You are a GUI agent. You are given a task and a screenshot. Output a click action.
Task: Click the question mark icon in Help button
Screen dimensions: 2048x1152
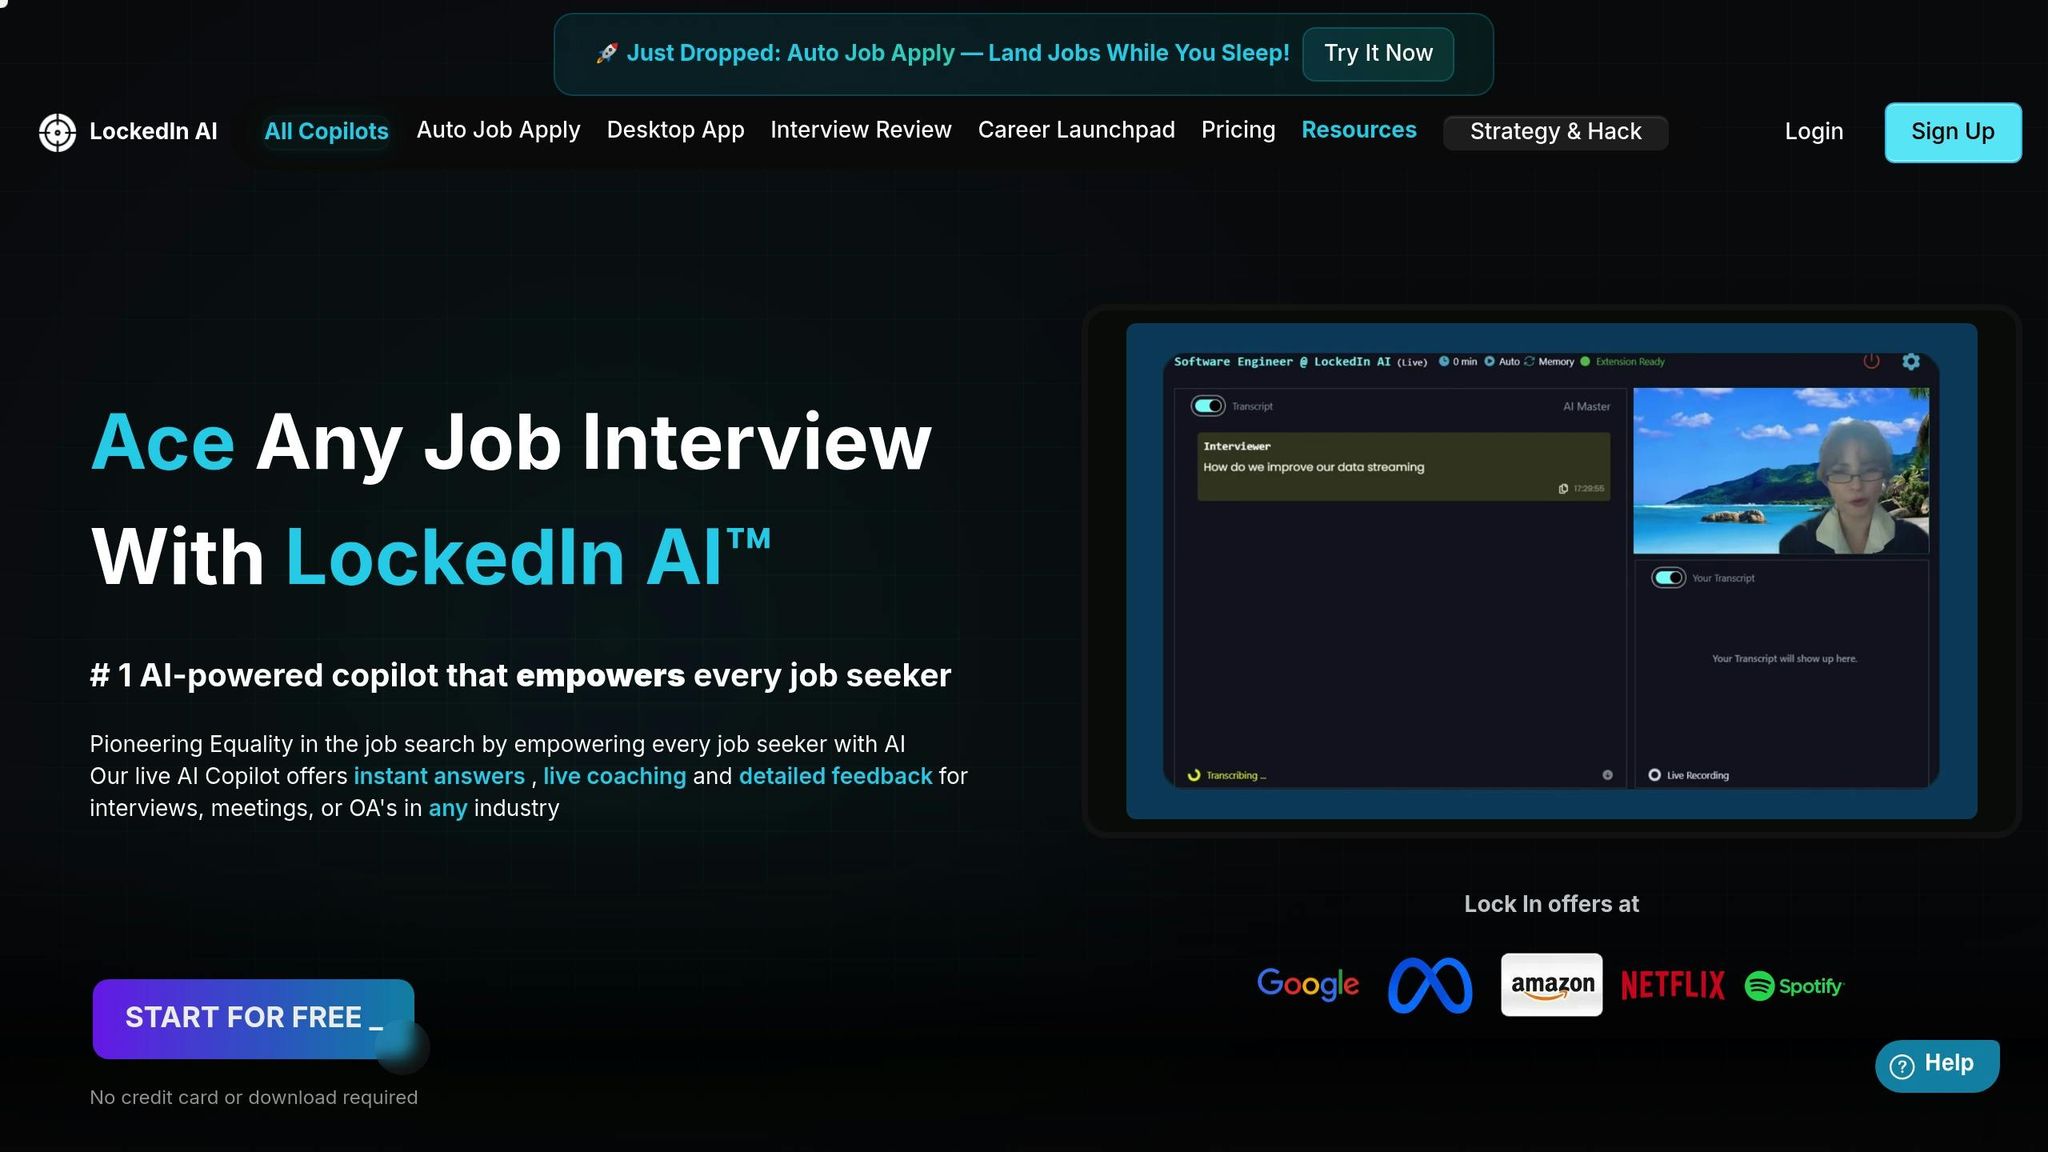pyautogui.click(x=1902, y=1066)
